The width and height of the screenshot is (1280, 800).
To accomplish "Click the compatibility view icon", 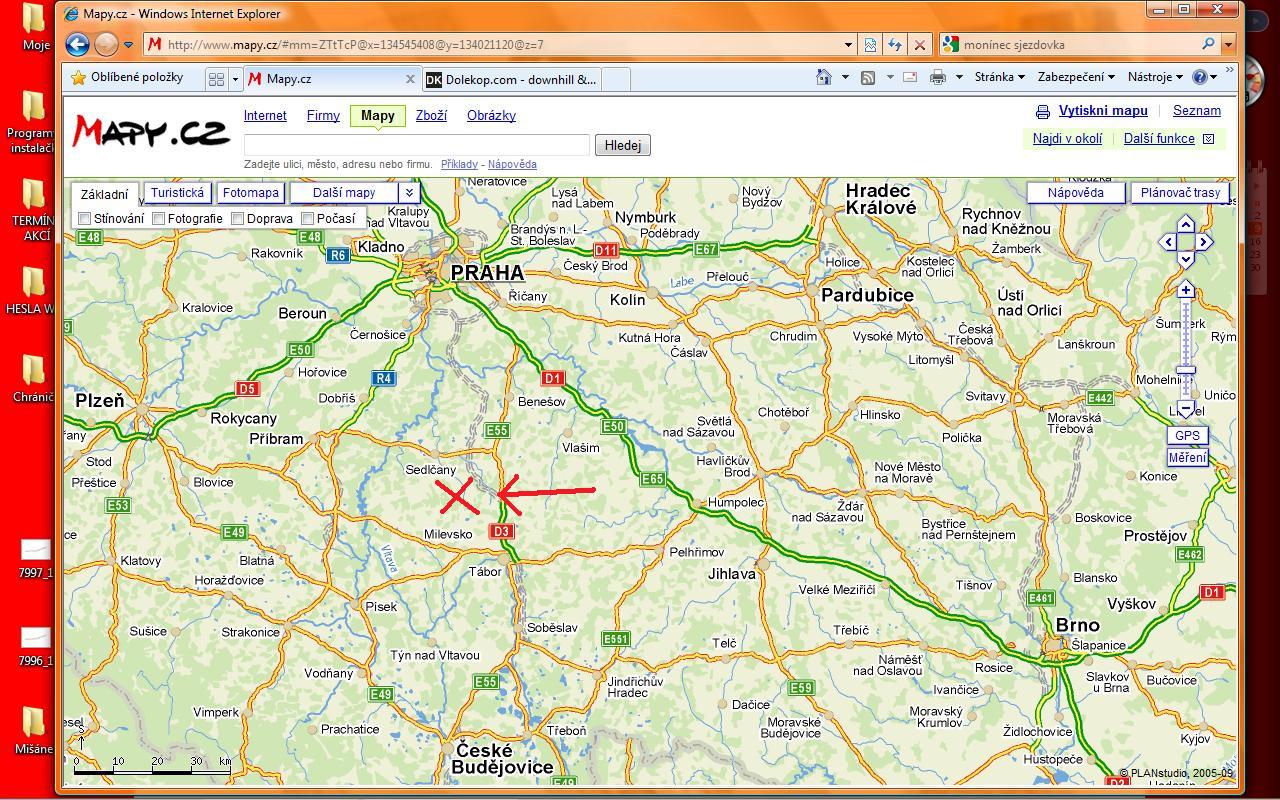I will tap(870, 44).
